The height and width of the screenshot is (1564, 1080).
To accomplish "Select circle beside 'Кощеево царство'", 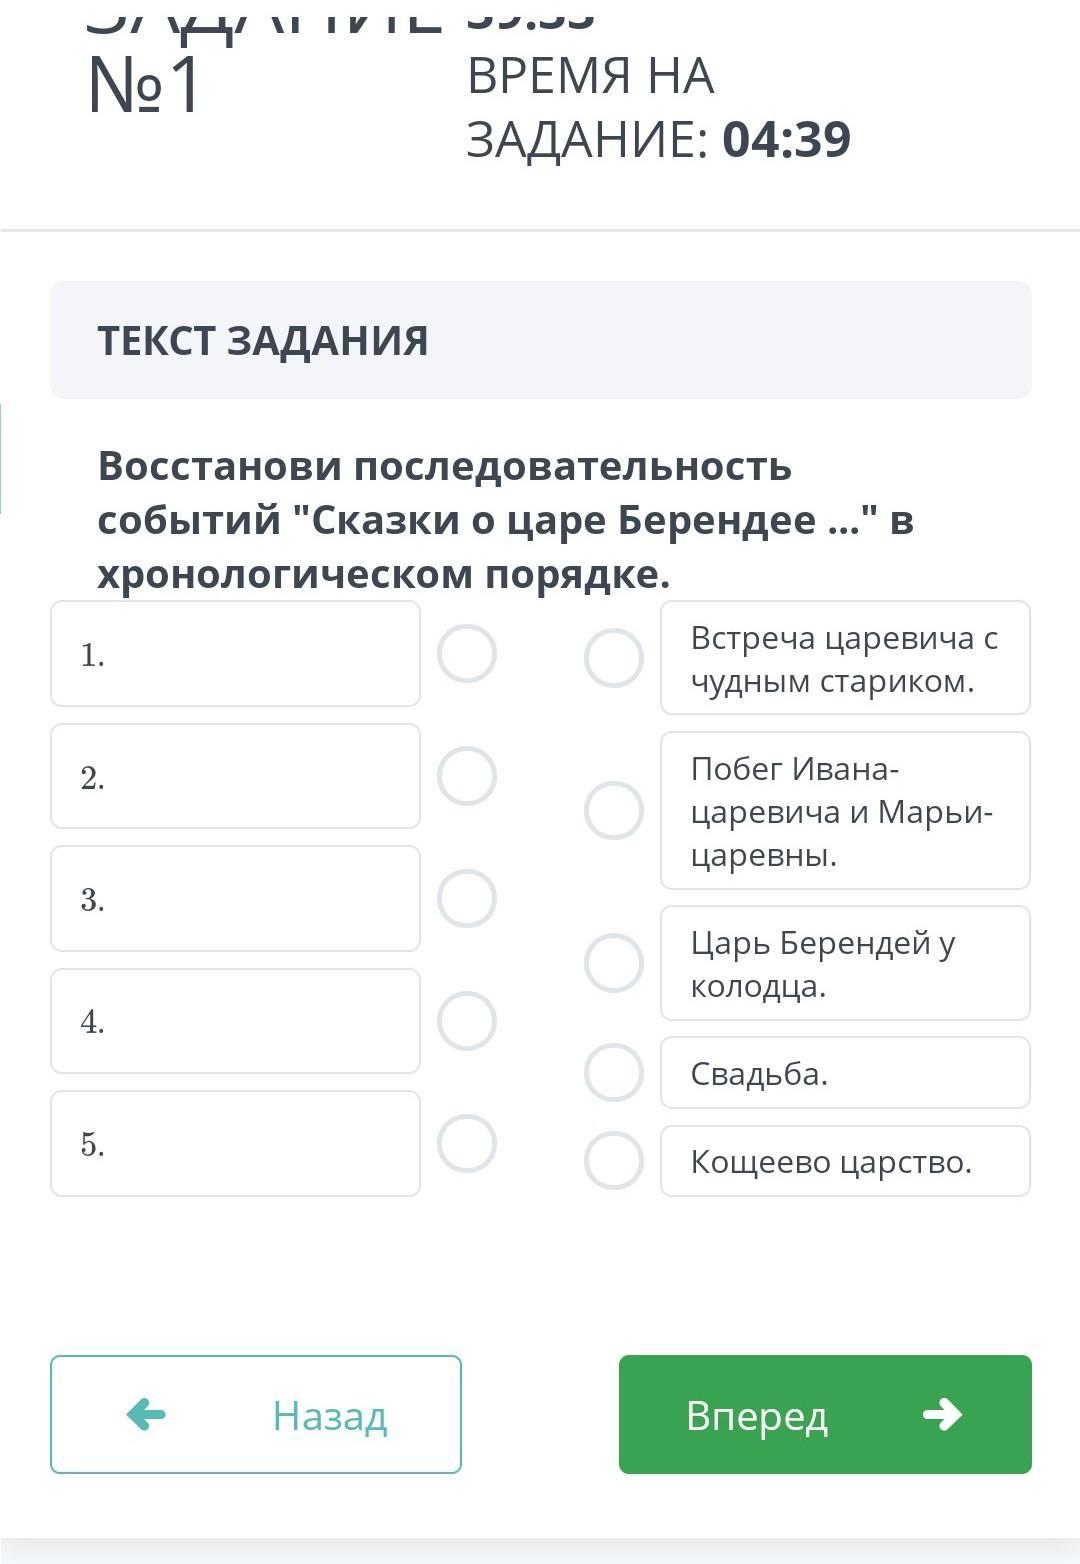I will [614, 1161].
